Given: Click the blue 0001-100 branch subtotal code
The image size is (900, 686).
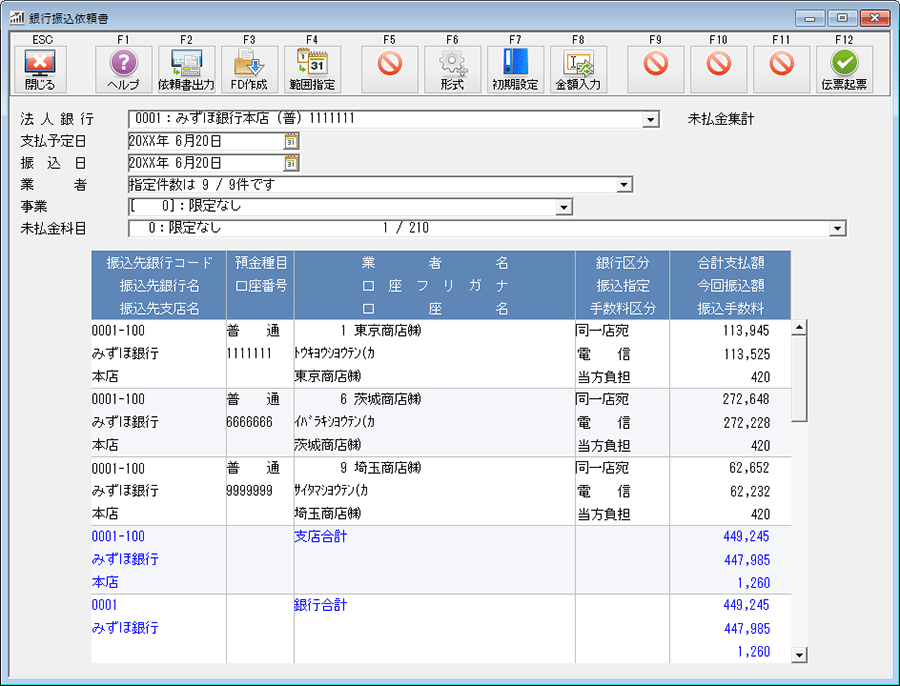Looking at the screenshot, I should click(118, 536).
